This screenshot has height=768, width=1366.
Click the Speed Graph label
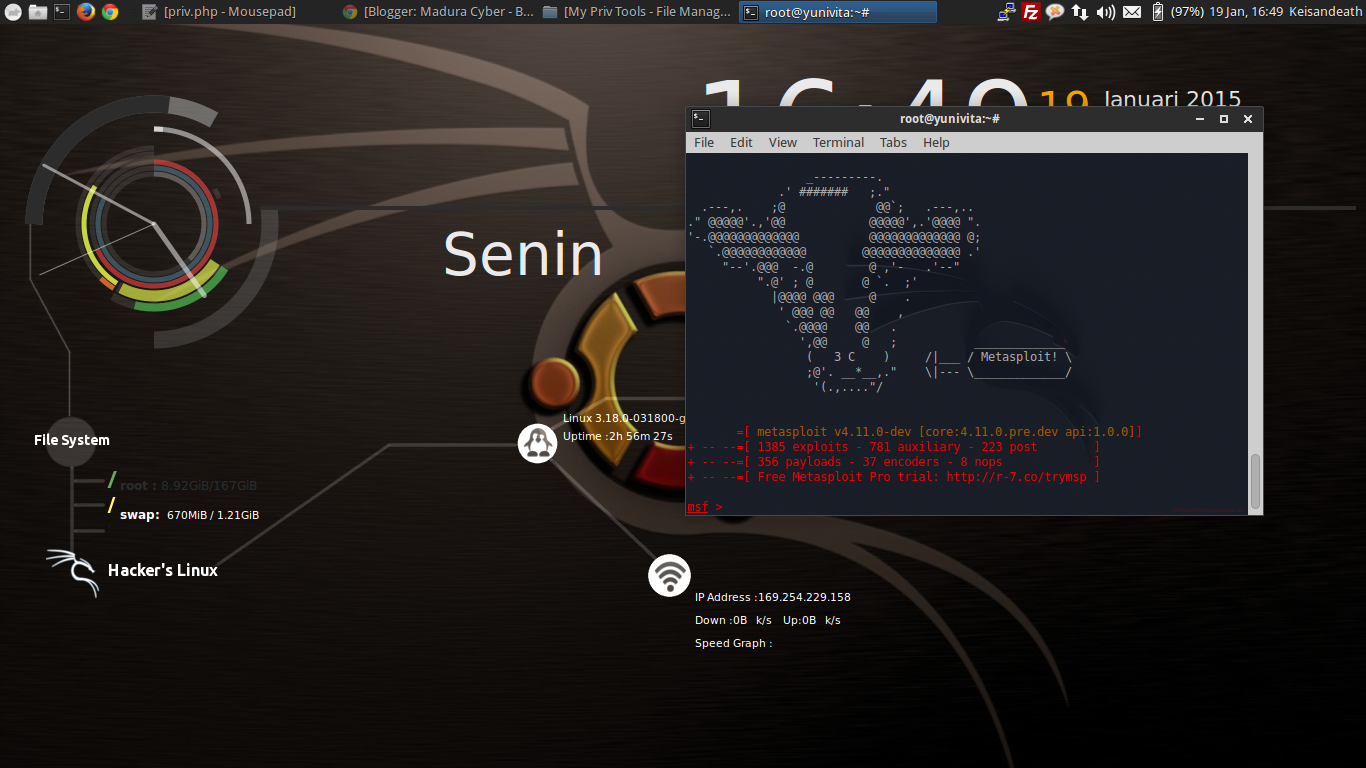734,643
